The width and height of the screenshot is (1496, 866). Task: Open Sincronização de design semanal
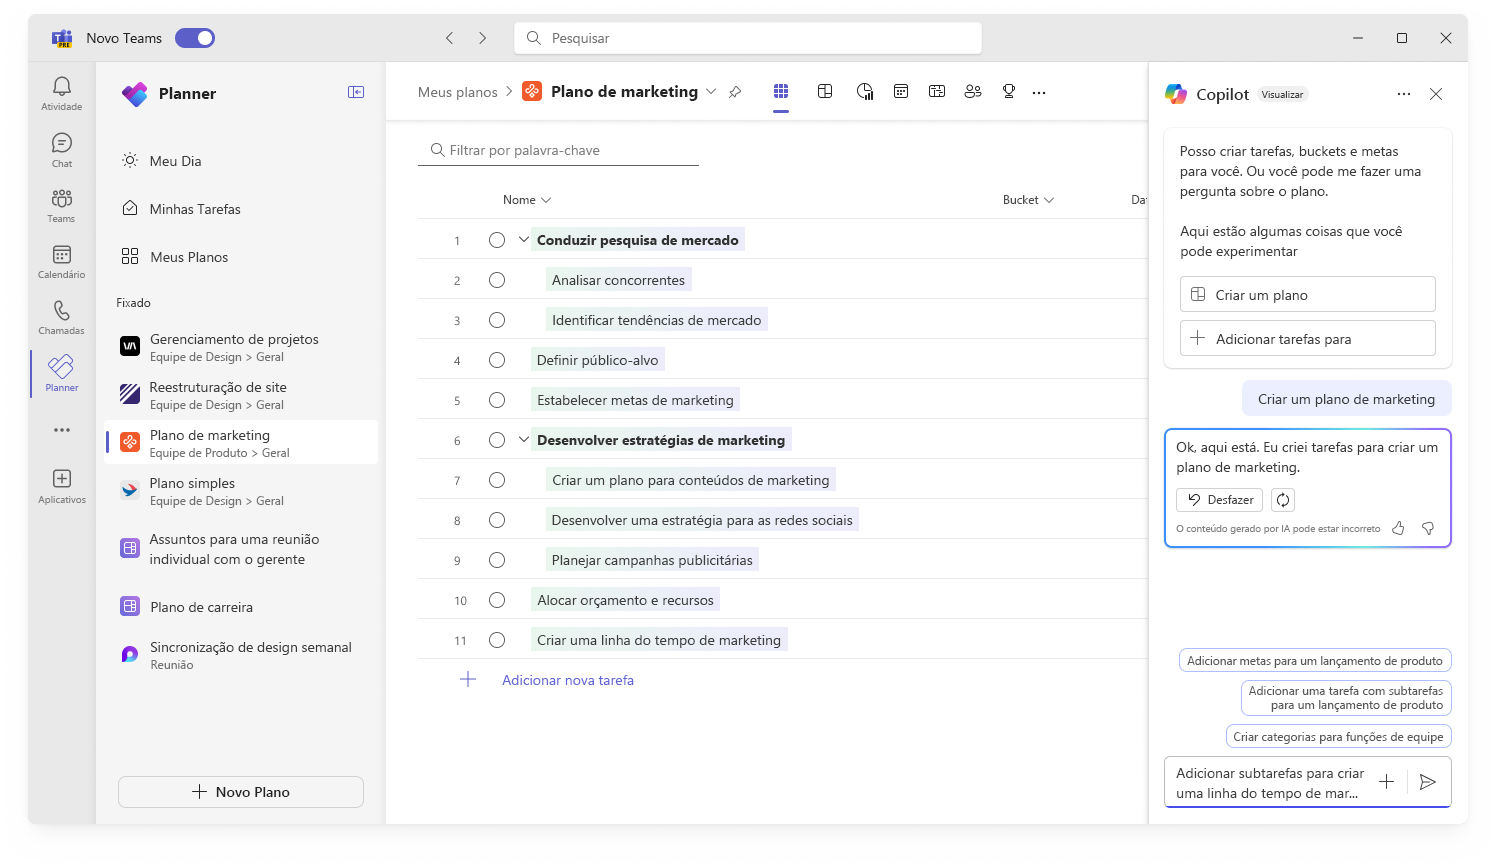point(242,655)
